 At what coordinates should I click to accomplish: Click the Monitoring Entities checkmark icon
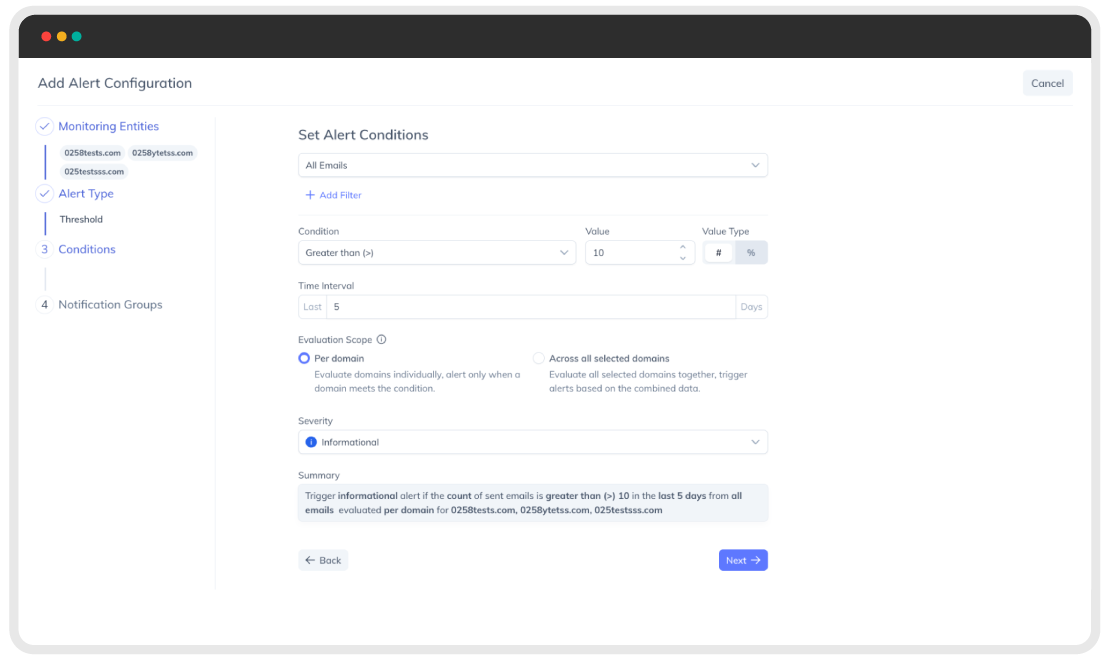[x=45, y=126]
